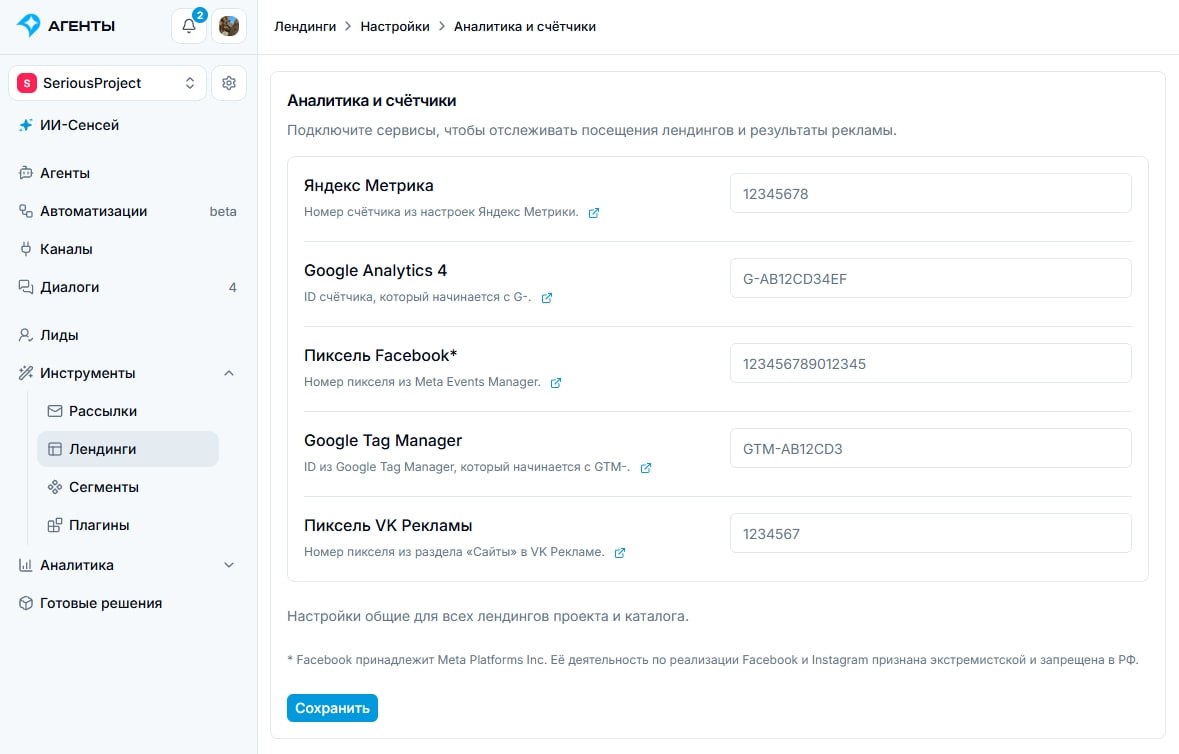Viewport: 1179px width, 754px height.
Task: Open external link for Google Analytics 4 help
Action: coord(547,298)
